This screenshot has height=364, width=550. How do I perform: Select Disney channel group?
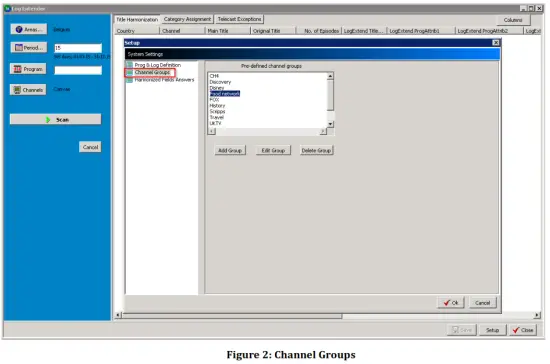(216, 88)
